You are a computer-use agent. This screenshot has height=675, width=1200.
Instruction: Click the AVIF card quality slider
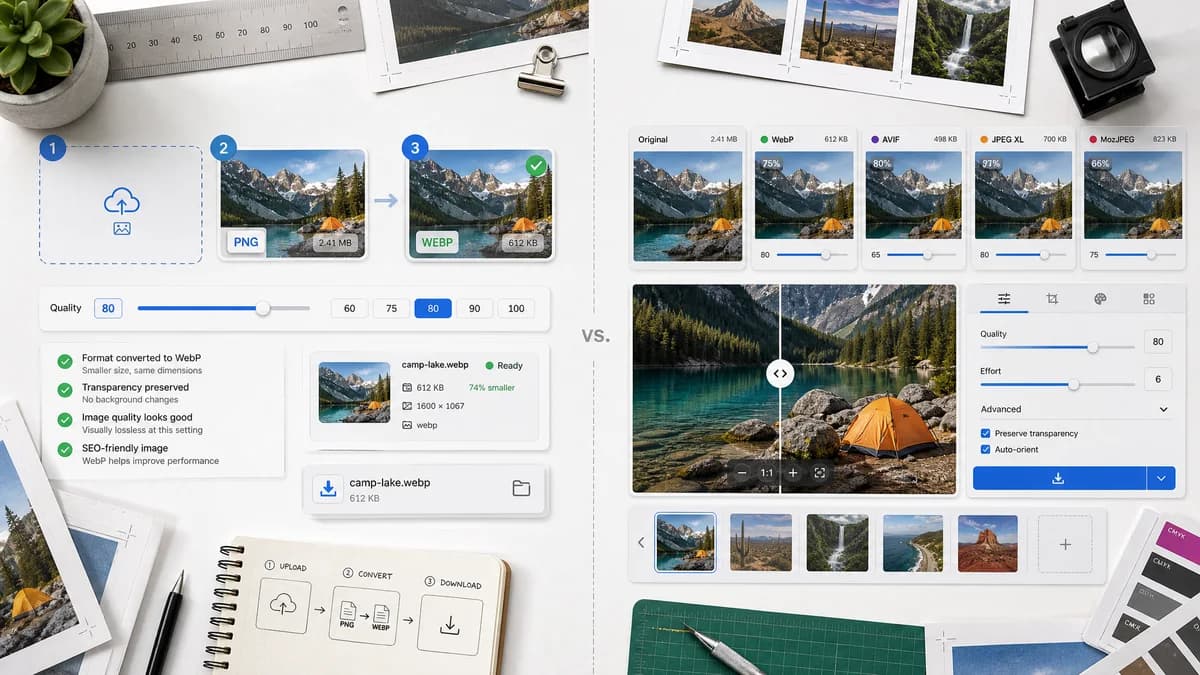[921, 255]
